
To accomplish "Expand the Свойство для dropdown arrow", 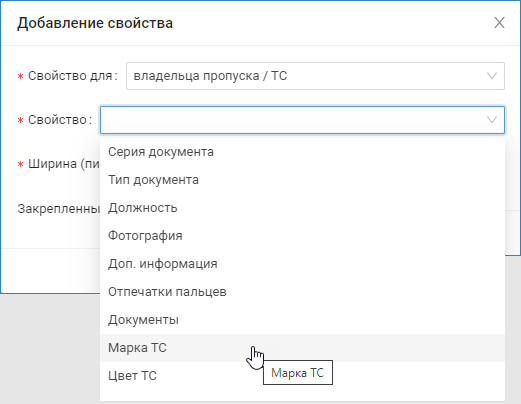I will (492, 76).
